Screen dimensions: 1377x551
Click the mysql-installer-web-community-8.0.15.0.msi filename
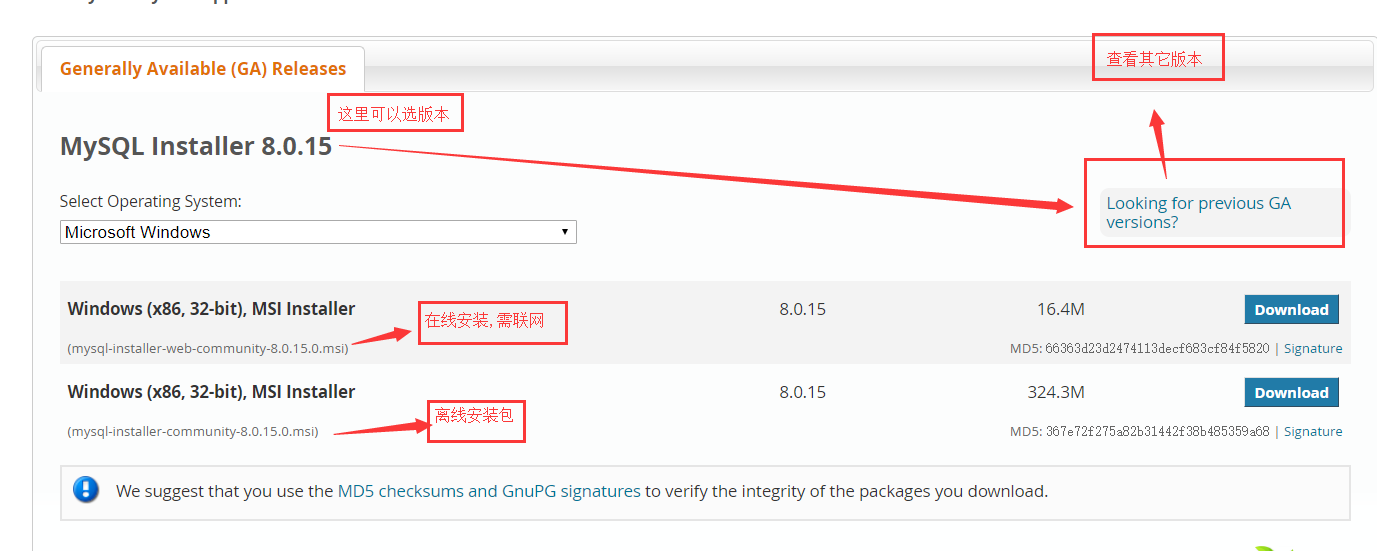[208, 349]
